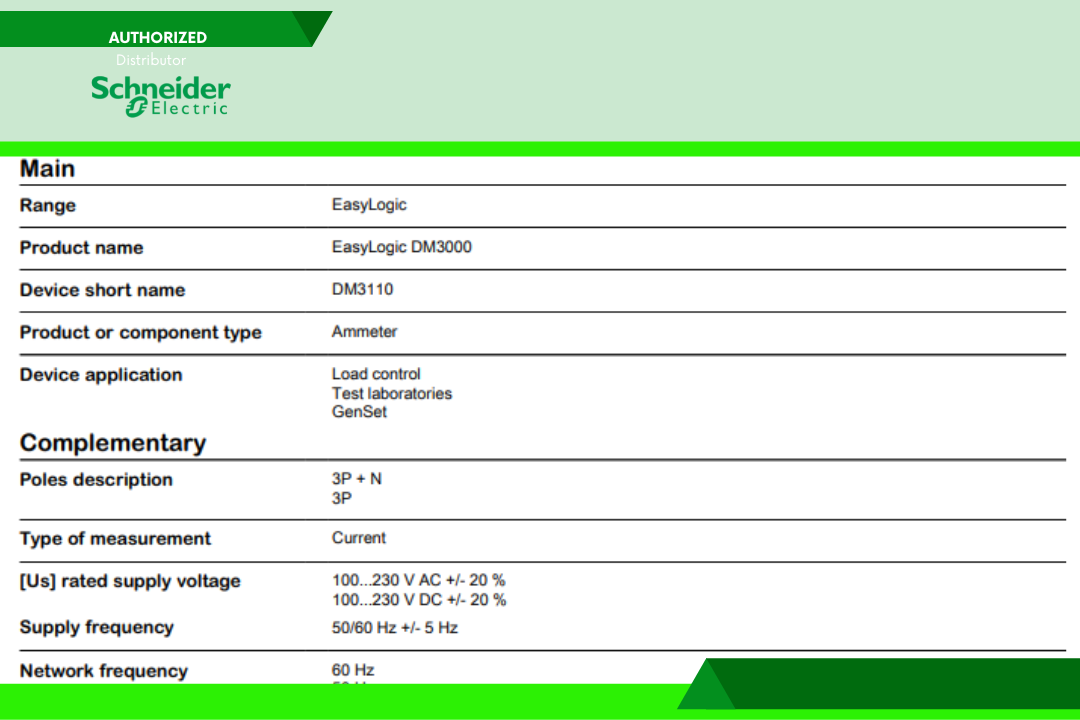Click the [Us] rated supply voltage label

click(130, 582)
